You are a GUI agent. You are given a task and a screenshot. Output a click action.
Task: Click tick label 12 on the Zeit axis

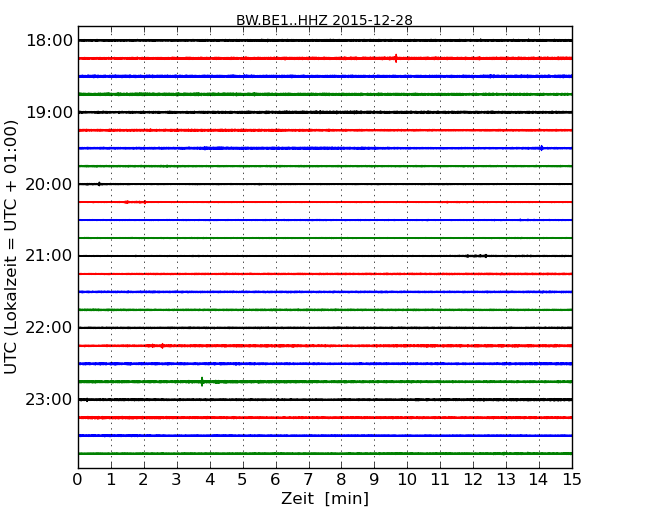tap(473, 479)
